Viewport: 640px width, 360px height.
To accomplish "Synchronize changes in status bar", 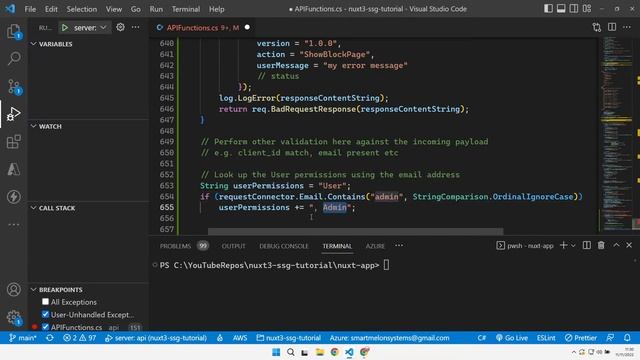I will tap(50, 338).
